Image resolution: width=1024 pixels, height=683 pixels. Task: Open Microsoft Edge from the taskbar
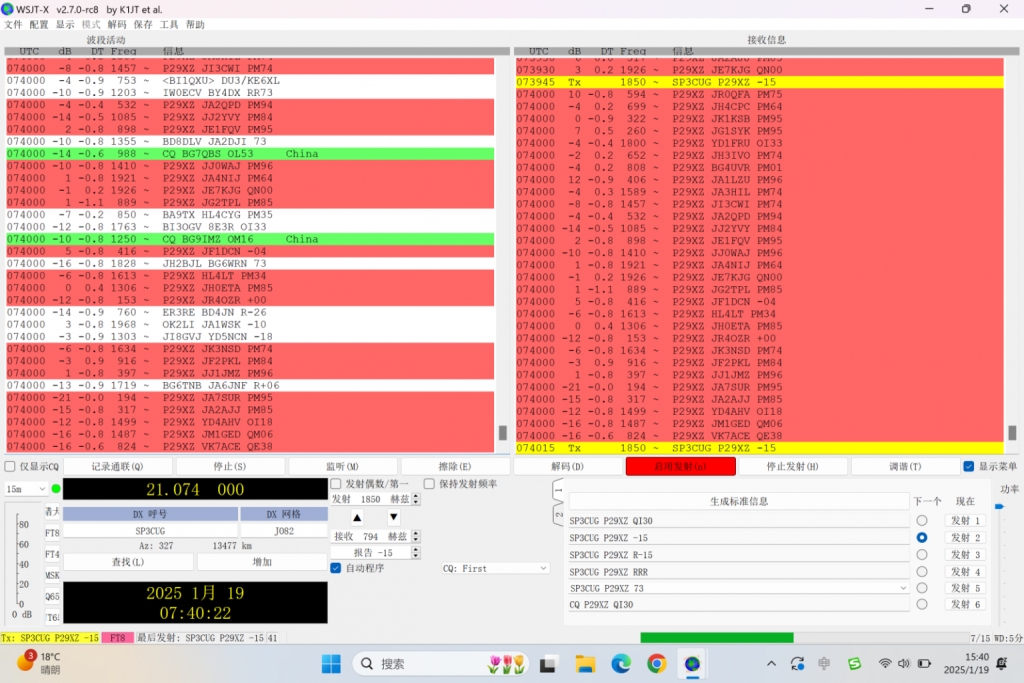tap(620, 663)
